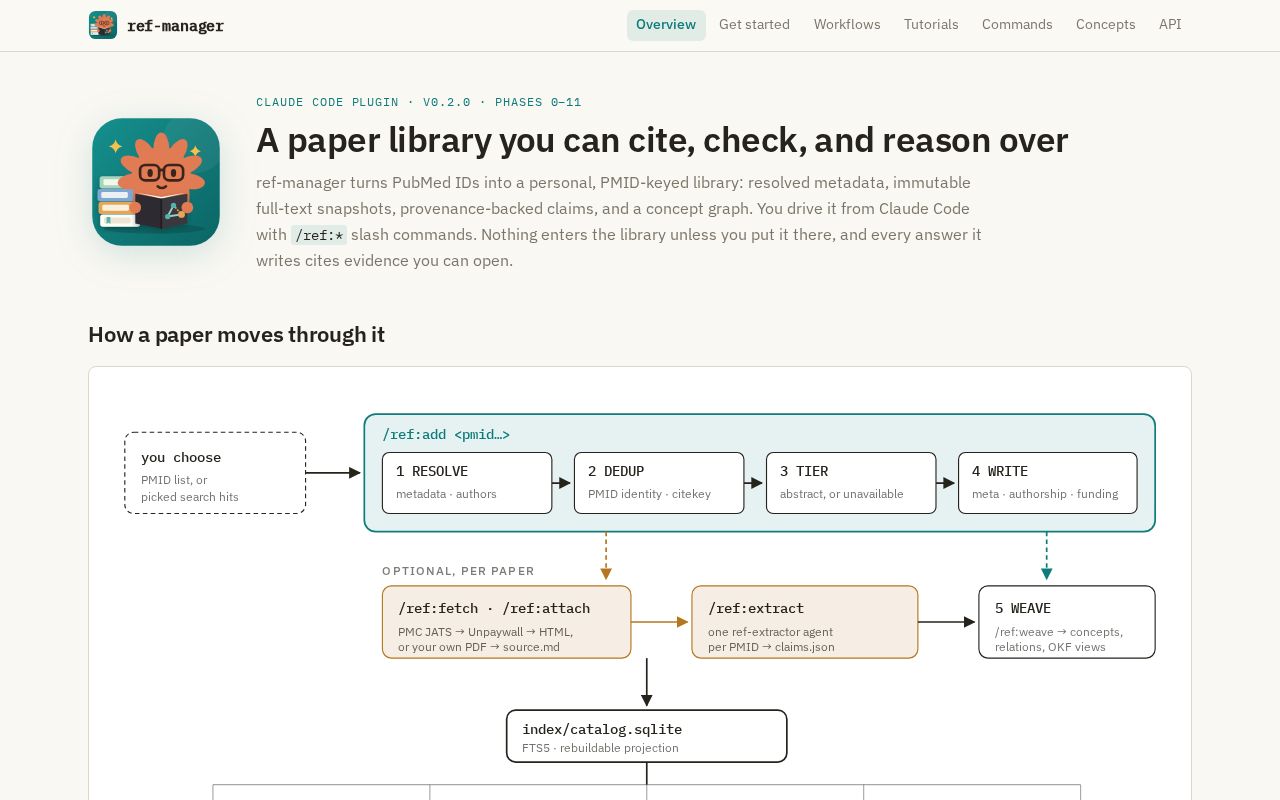This screenshot has width=1280, height=800.
Task: Select the '3 TIER' step box
Action: (851, 483)
